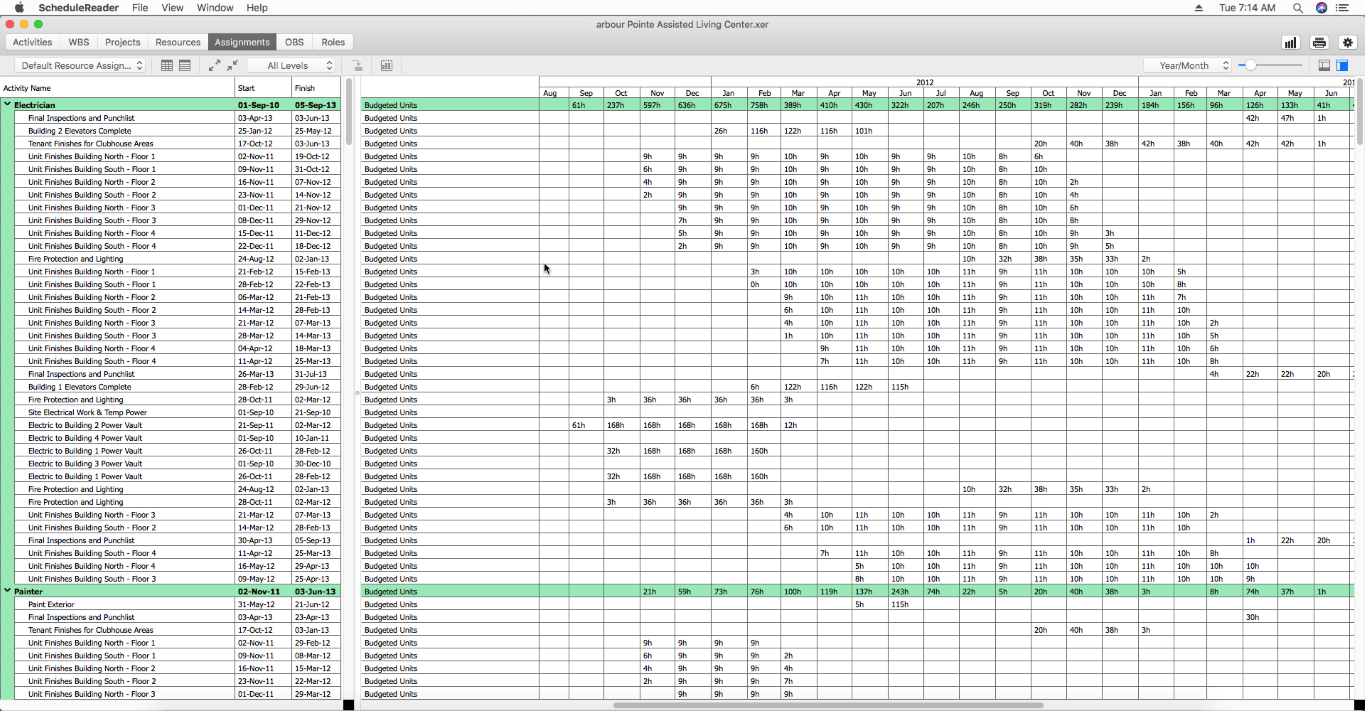Open the ScheduleReader application menu
1365x711 pixels.
(78, 7)
